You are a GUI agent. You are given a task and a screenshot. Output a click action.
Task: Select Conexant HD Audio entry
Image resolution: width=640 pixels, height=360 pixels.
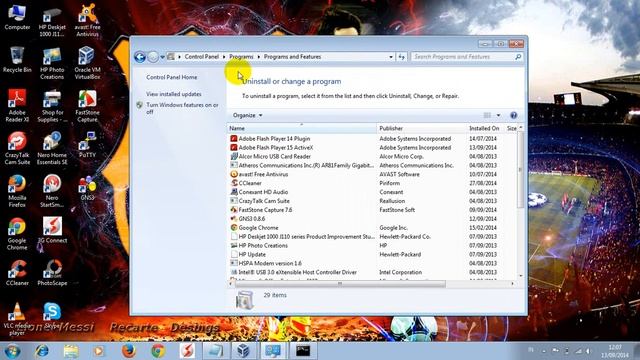pos(371,192)
